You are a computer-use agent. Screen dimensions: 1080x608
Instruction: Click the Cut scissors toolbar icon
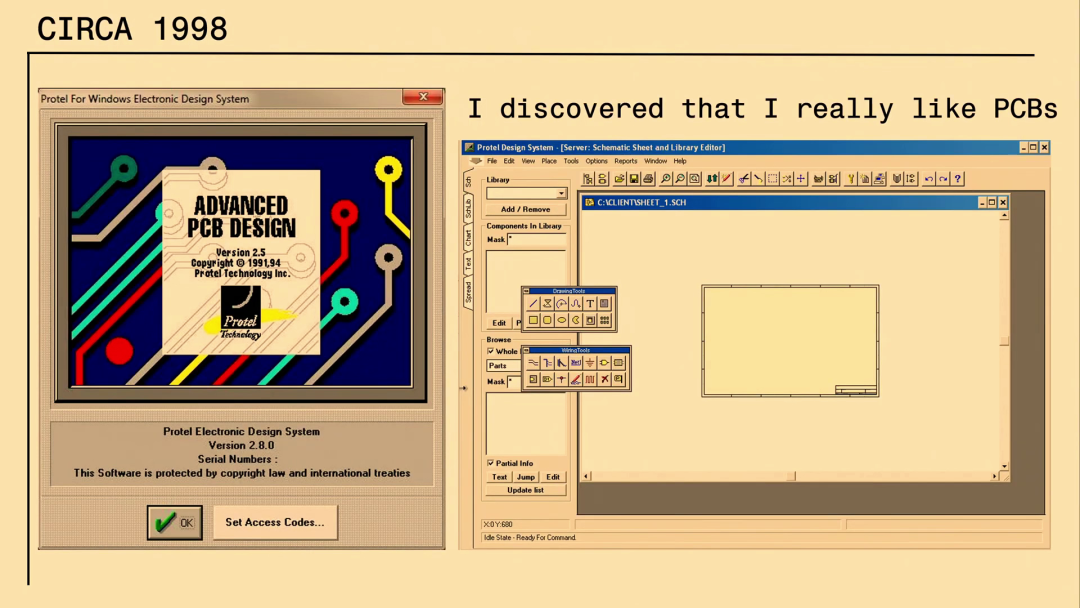coord(744,179)
